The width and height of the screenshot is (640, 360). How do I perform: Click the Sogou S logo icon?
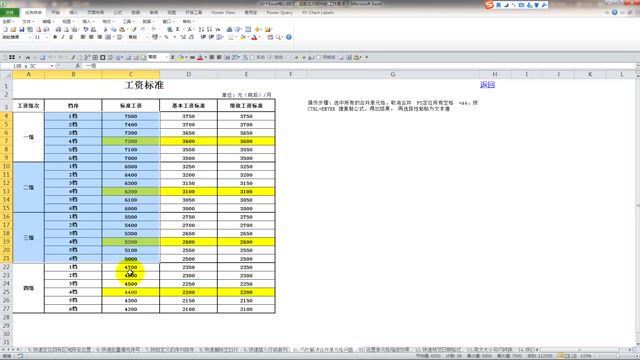pos(489,5)
